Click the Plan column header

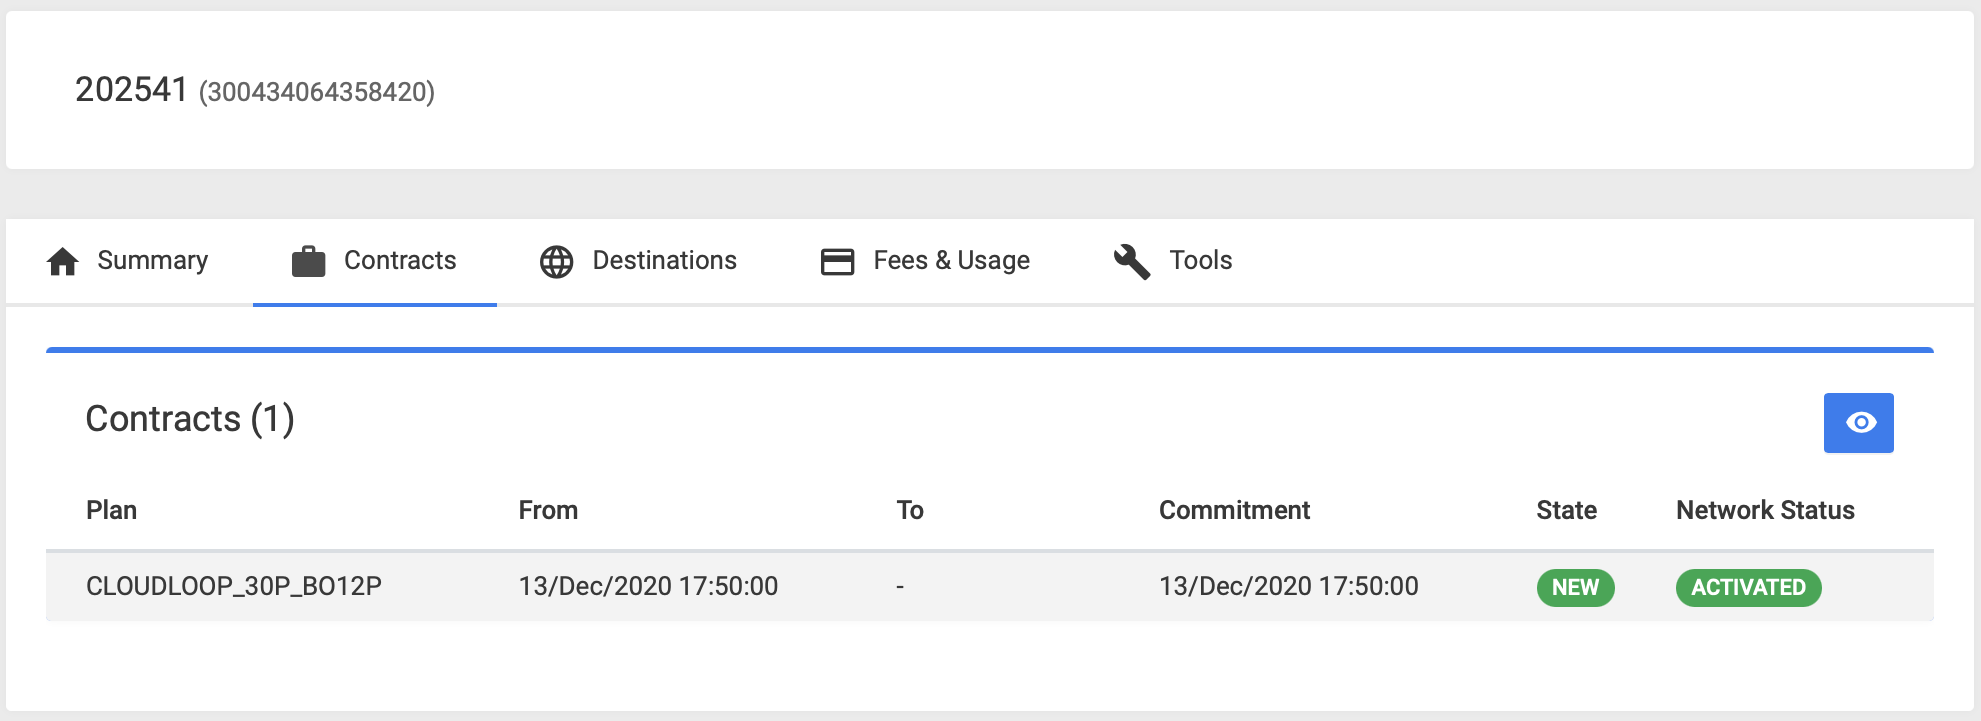(x=111, y=510)
